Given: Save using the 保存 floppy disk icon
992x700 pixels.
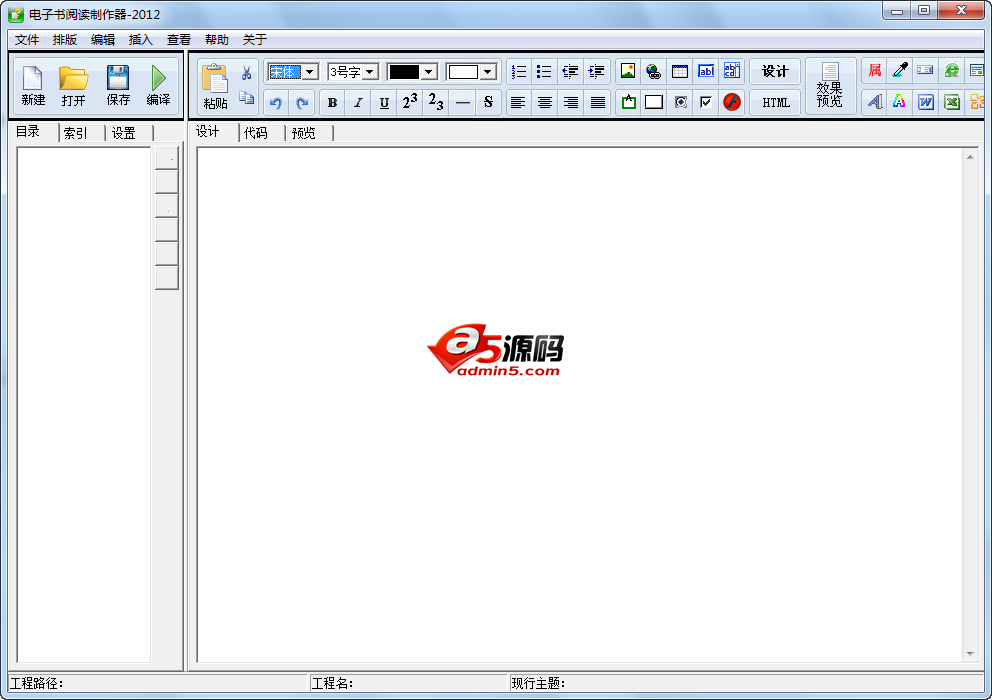Looking at the screenshot, I should [118, 85].
